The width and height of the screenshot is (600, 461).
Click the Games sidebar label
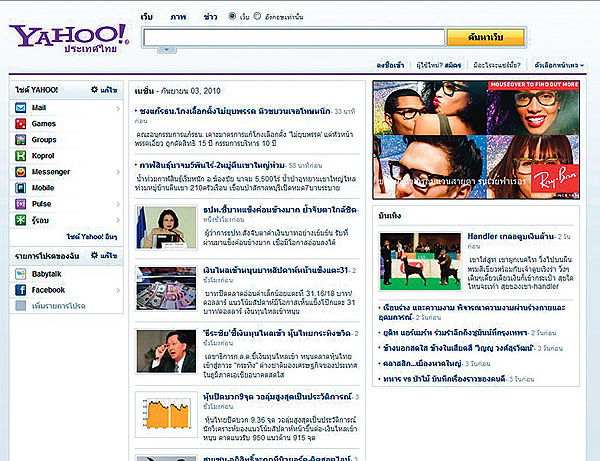pyautogui.click(x=44, y=124)
